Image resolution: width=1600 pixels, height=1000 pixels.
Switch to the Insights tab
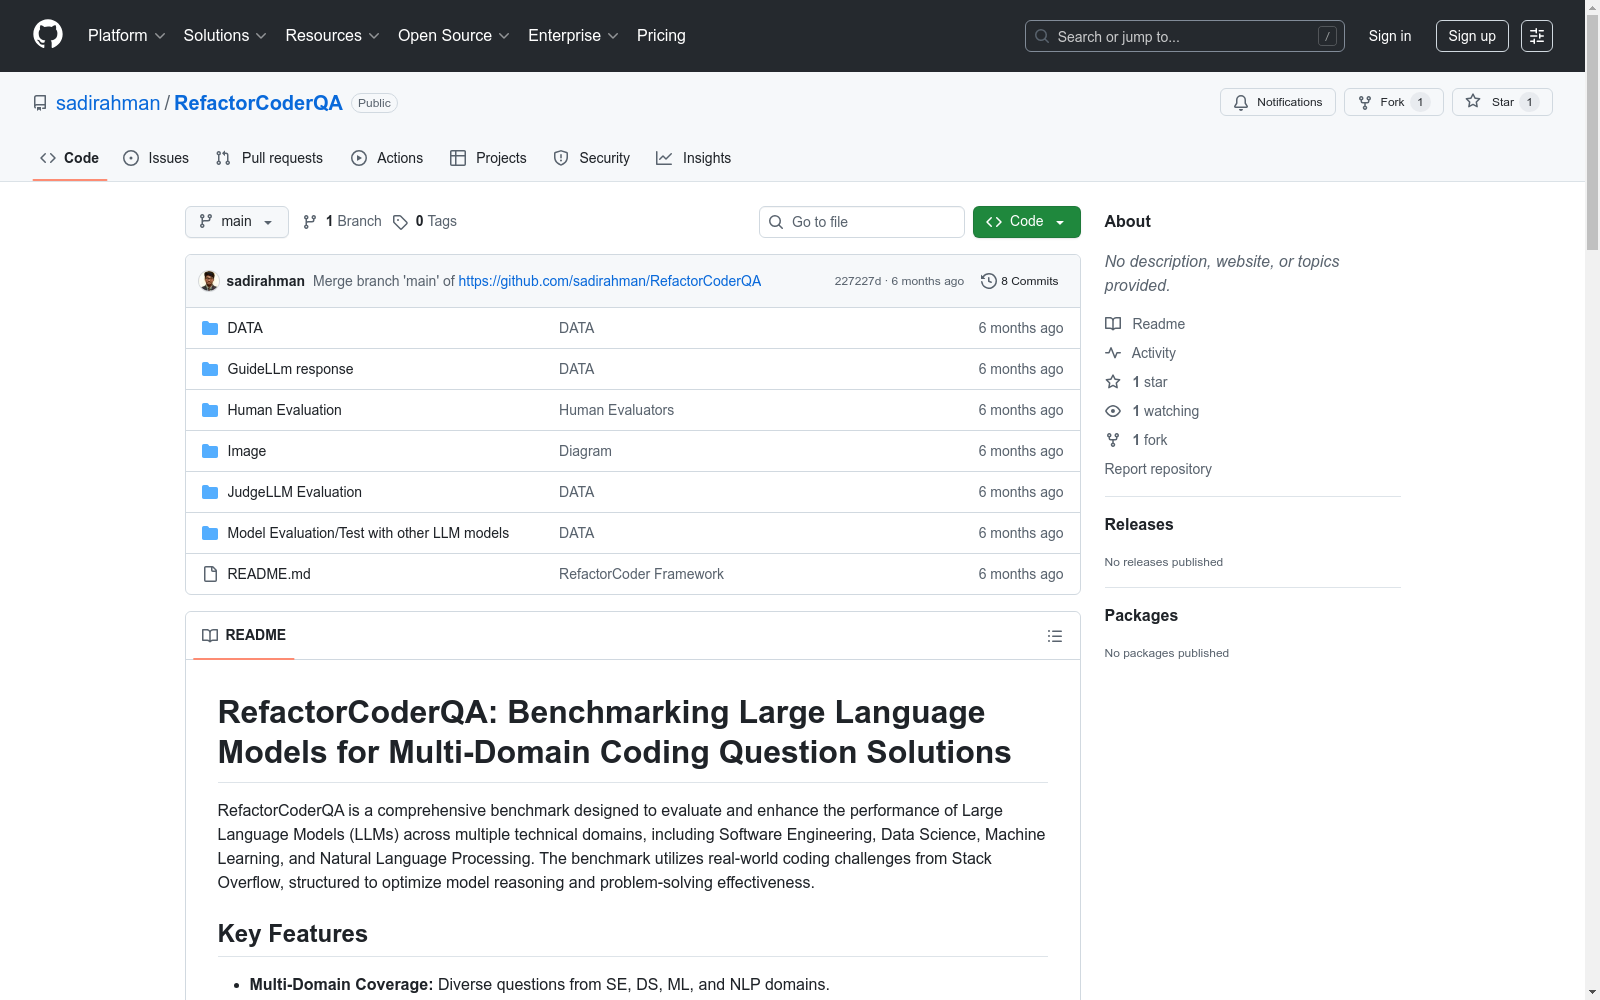tap(694, 158)
